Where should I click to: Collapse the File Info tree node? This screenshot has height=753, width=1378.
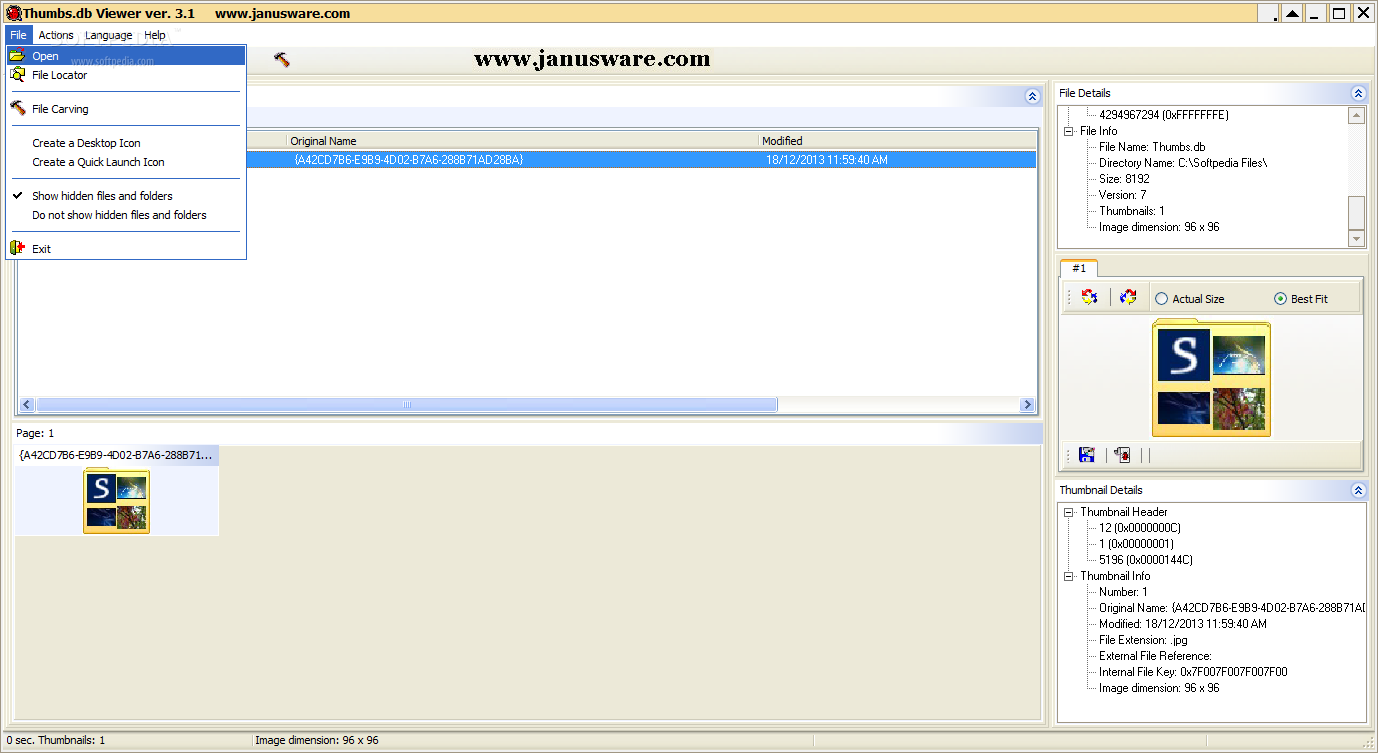point(1069,131)
